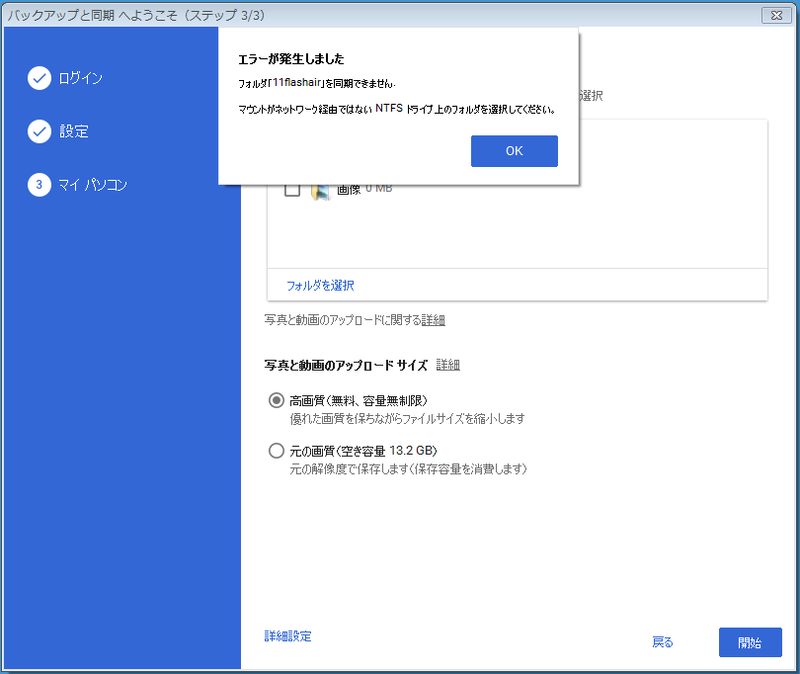Select the マイ パソコン step label
This screenshot has height=674, width=800.
click(92, 185)
